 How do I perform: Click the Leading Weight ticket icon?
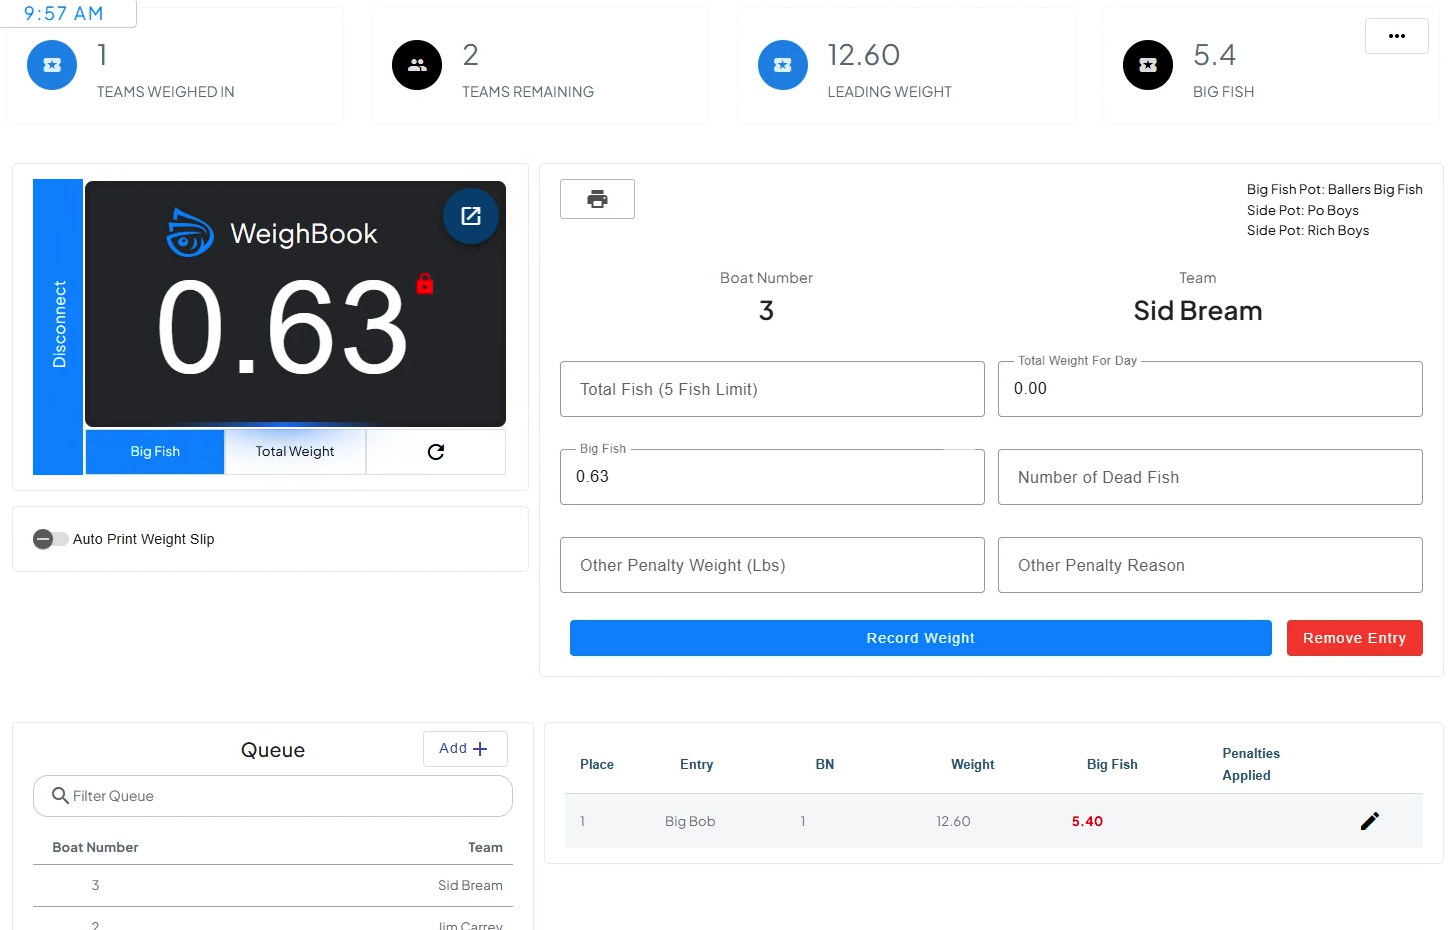[783, 65]
